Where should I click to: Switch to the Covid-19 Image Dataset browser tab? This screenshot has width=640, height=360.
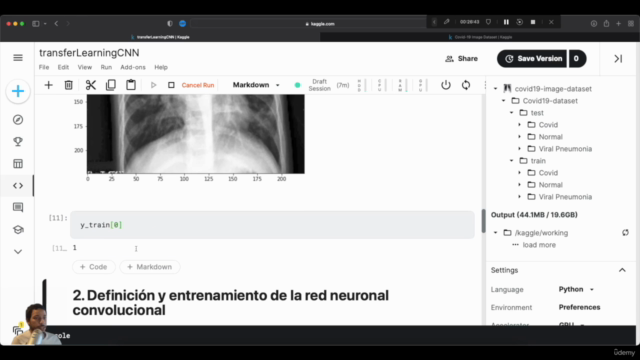(480, 37)
